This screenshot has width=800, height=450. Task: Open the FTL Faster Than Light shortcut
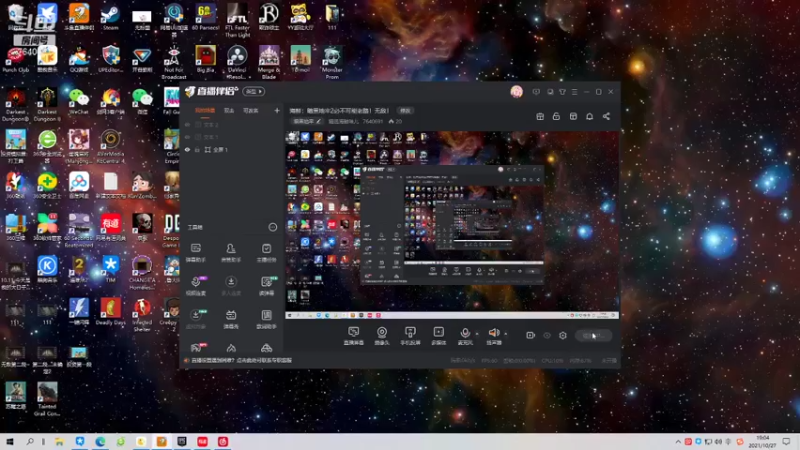237,20
